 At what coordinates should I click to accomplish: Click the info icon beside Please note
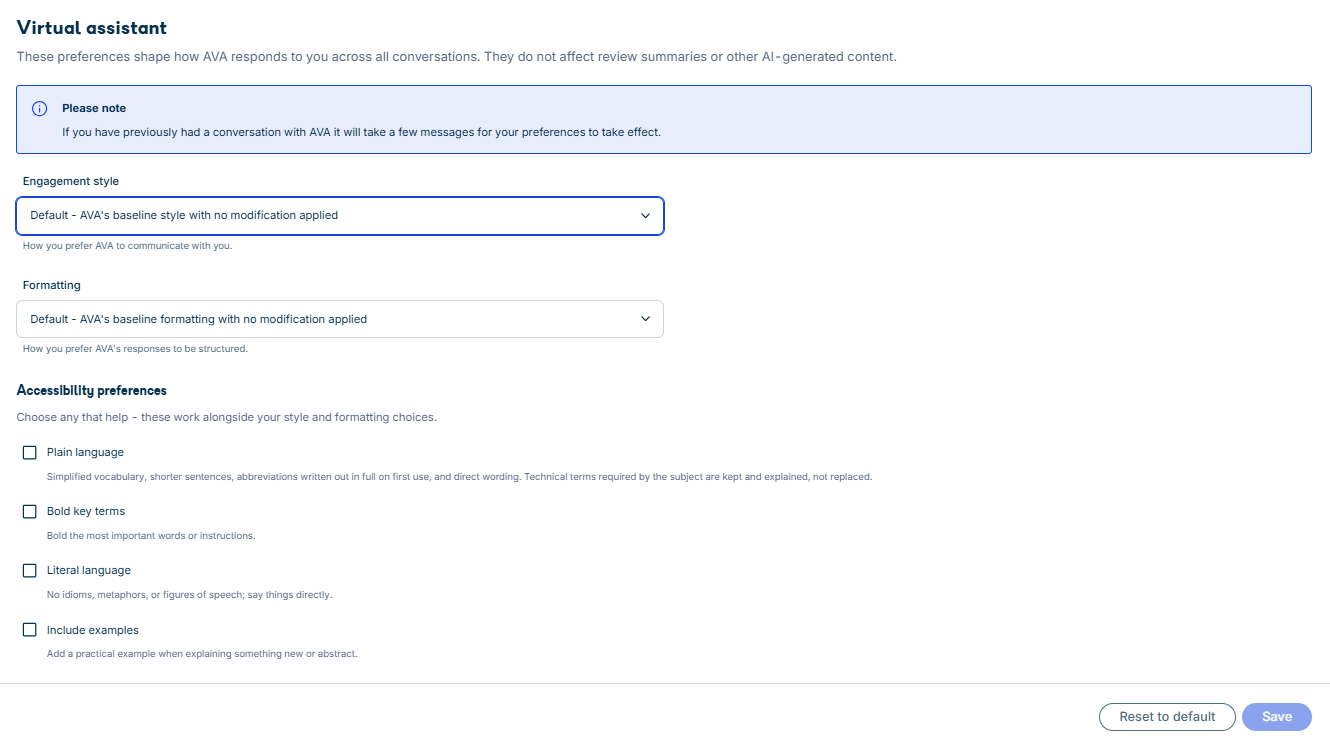pos(40,108)
